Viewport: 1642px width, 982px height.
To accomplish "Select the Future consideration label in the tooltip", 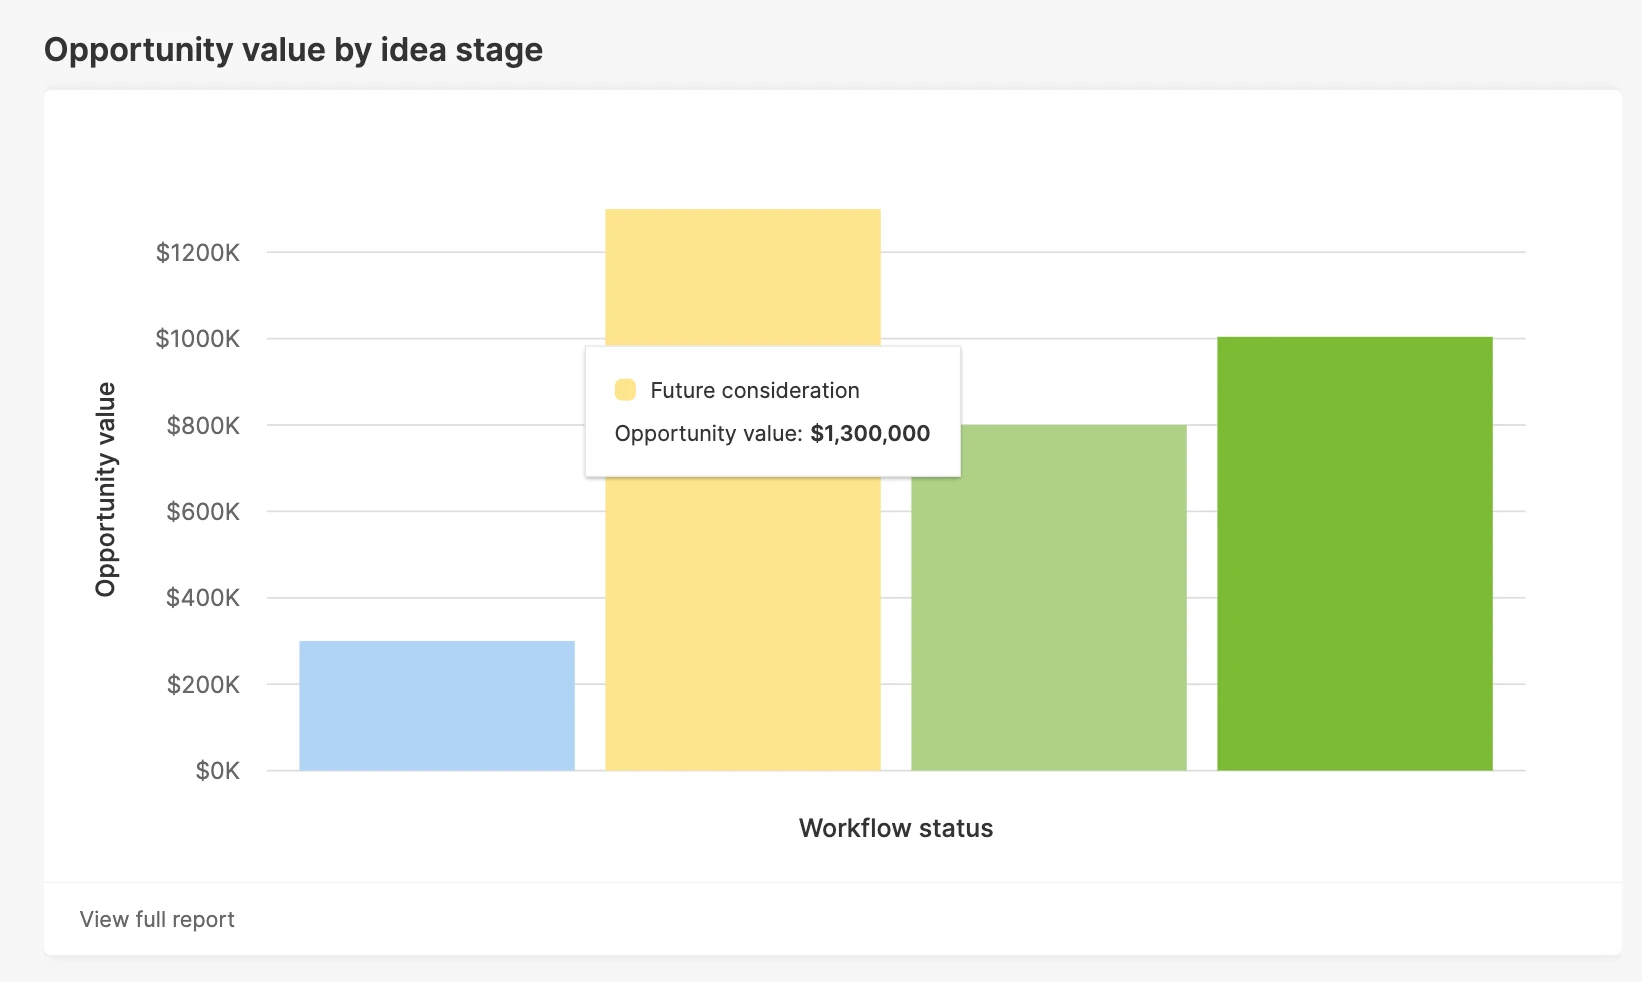I will click(x=754, y=390).
